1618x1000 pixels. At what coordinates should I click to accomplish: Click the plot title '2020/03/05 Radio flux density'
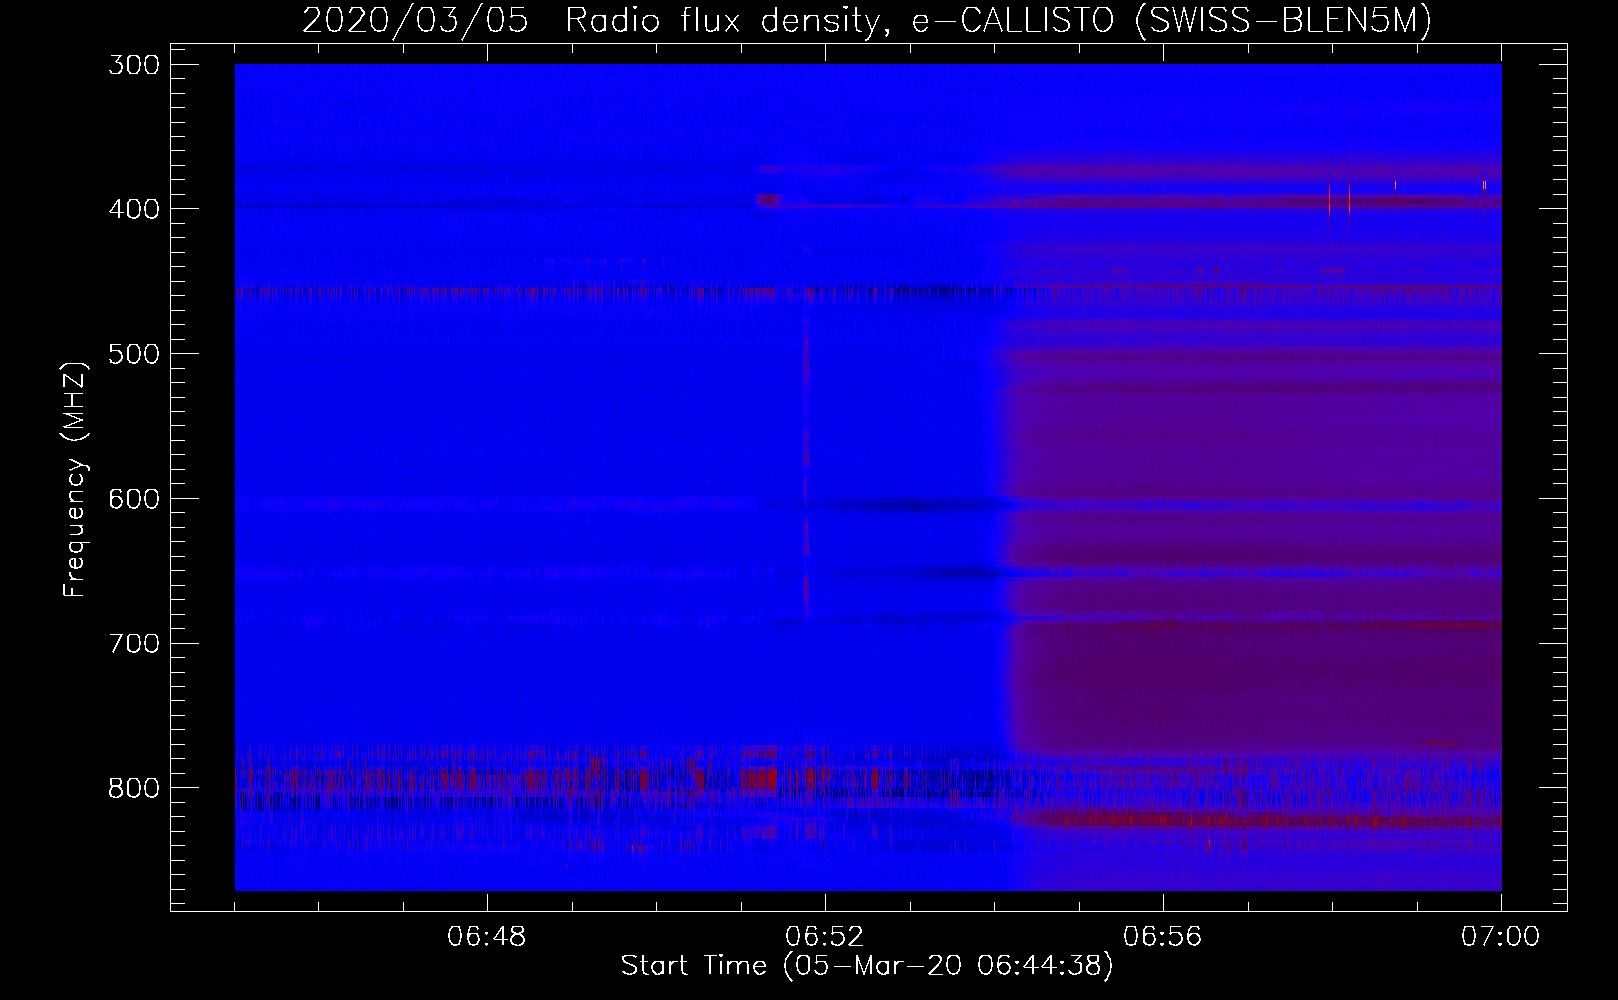click(x=596, y=21)
